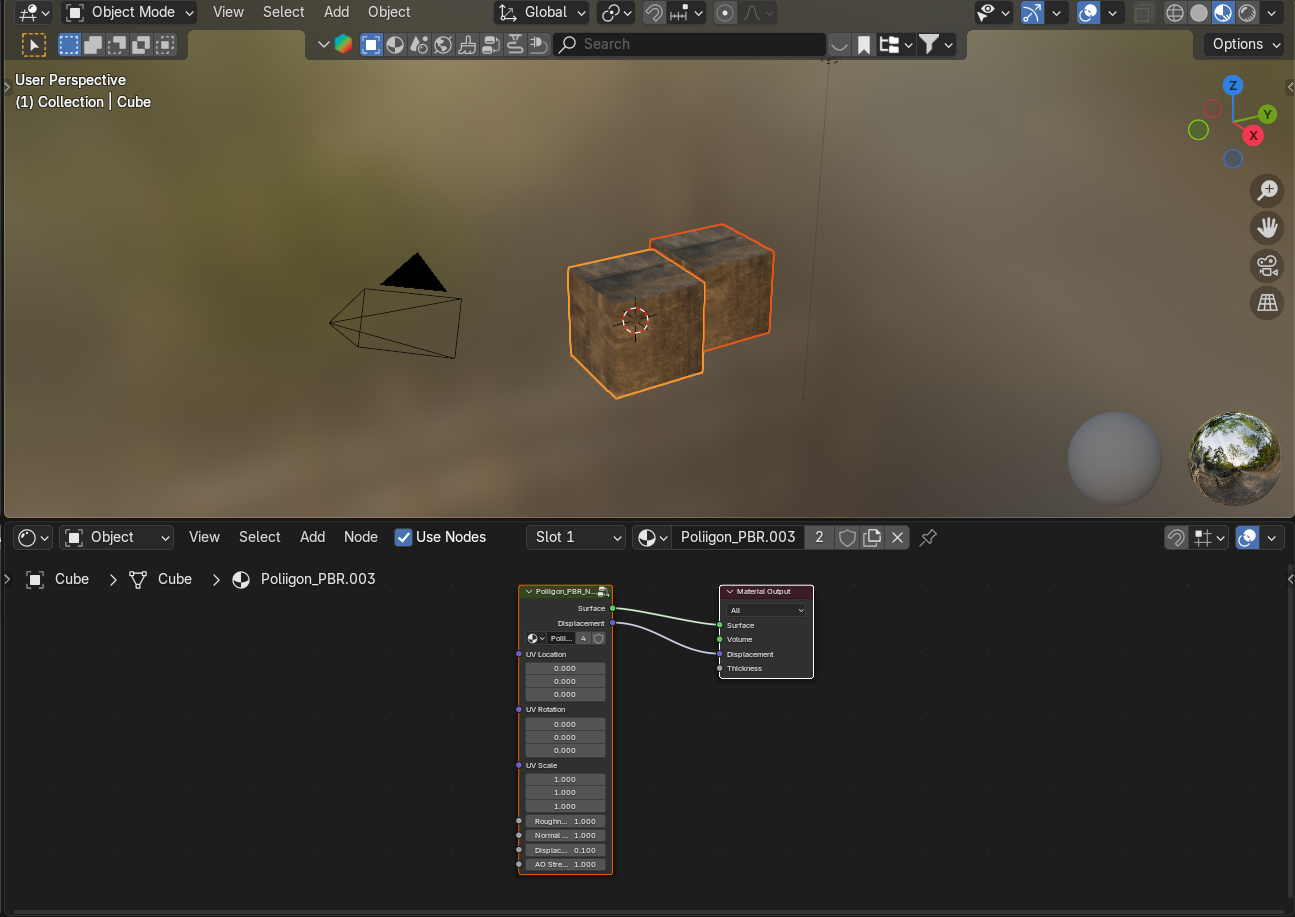Toggle show overlays button in viewport header
1295x917 pixels.
[1089, 13]
